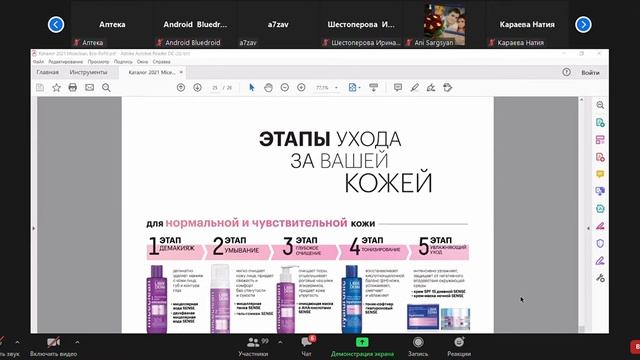Expand the left navigation pane arrow
The width and height of the screenshot is (640, 360).
pyautogui.click(x=33, y=228)
